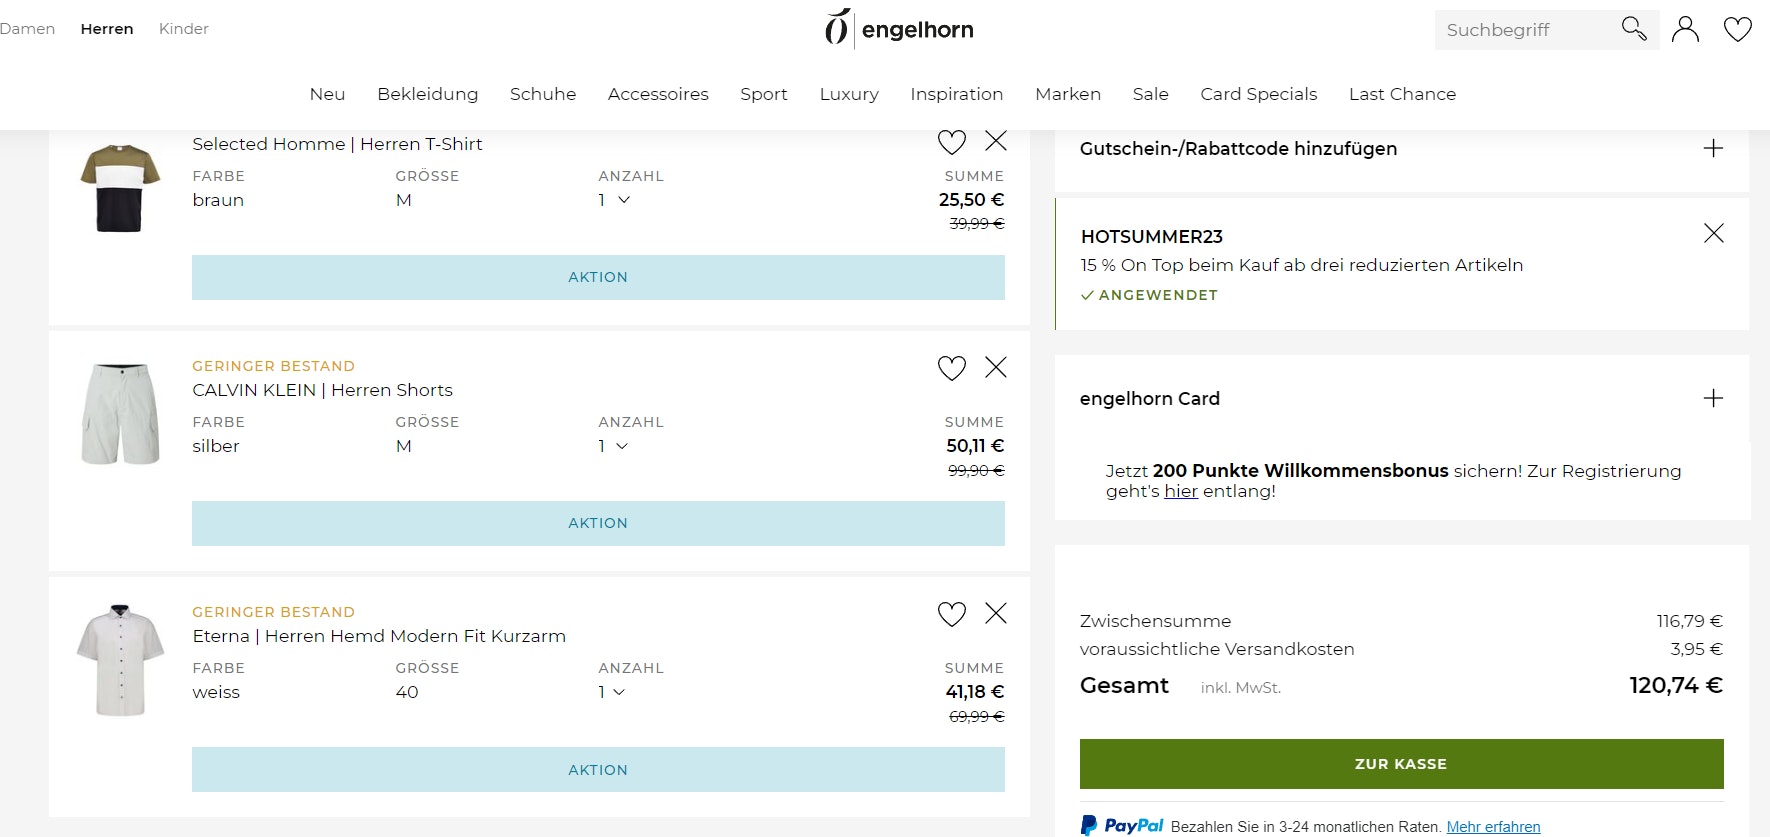1770x837 pixels.
Task: Click '200 Punkte Willkommensbonus' text
Action: pyautogui.click(x=1300, y=471)
